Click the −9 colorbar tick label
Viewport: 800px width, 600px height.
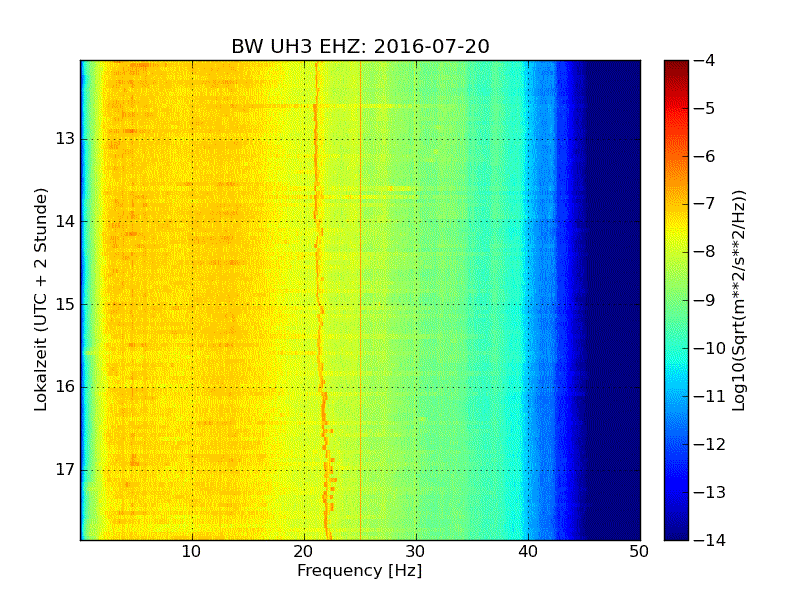[x=705, y=300]
